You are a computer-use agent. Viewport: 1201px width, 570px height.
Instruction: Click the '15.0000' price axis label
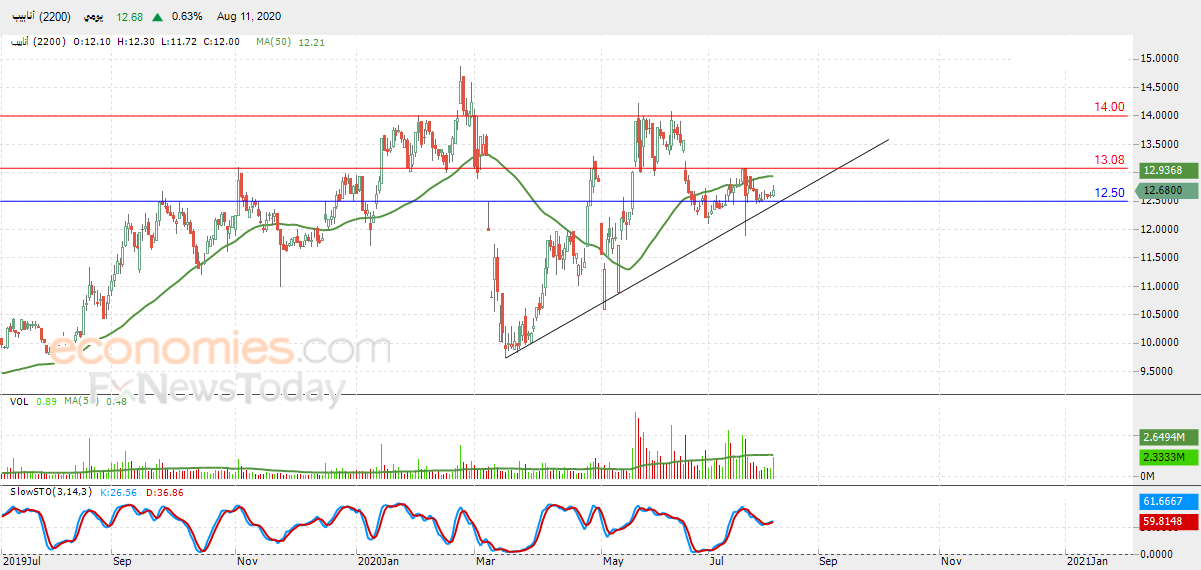1162,59
